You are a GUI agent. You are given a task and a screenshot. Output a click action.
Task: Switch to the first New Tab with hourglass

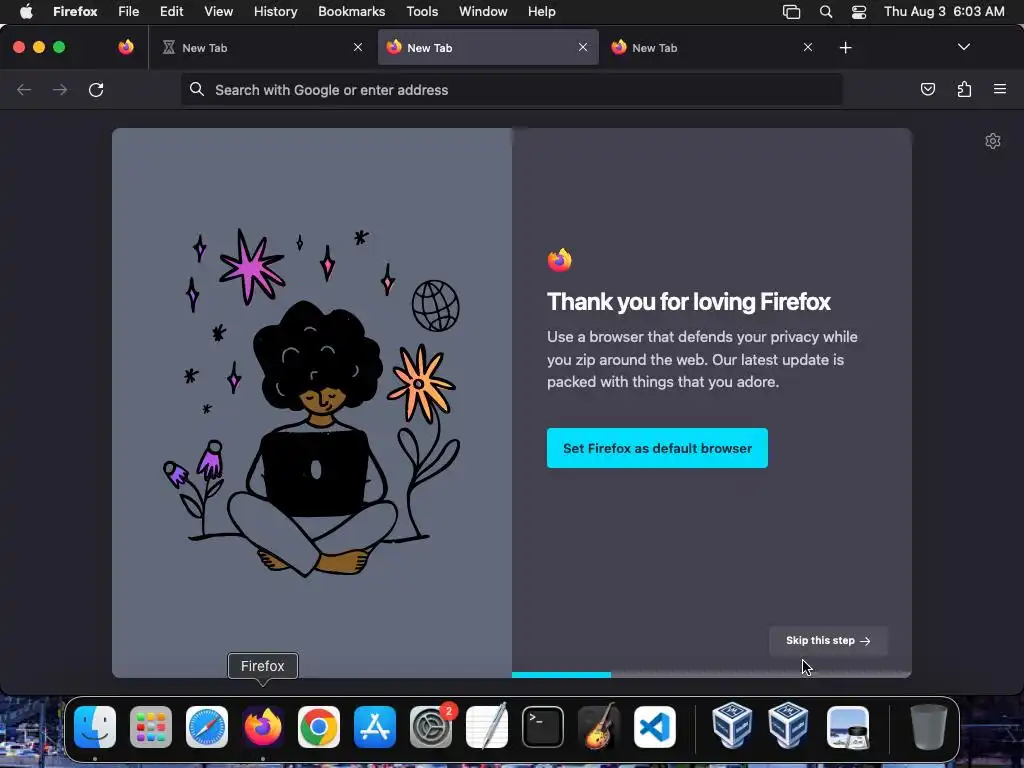261,48
